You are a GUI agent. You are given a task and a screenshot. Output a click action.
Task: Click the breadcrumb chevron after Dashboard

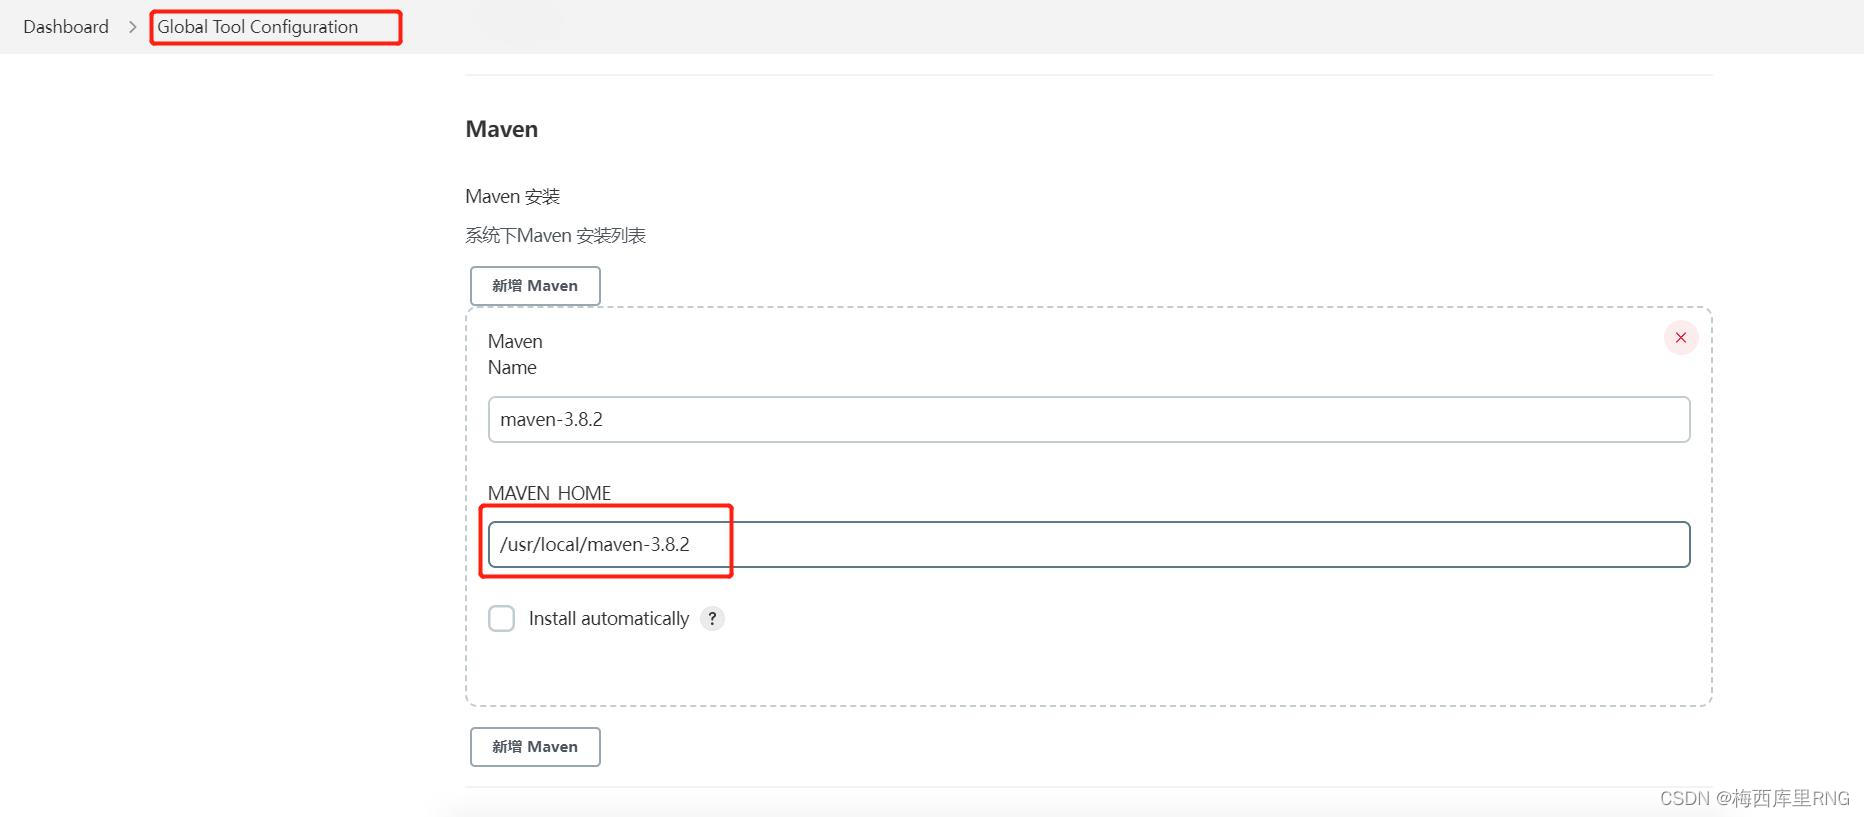pos(132,27)
